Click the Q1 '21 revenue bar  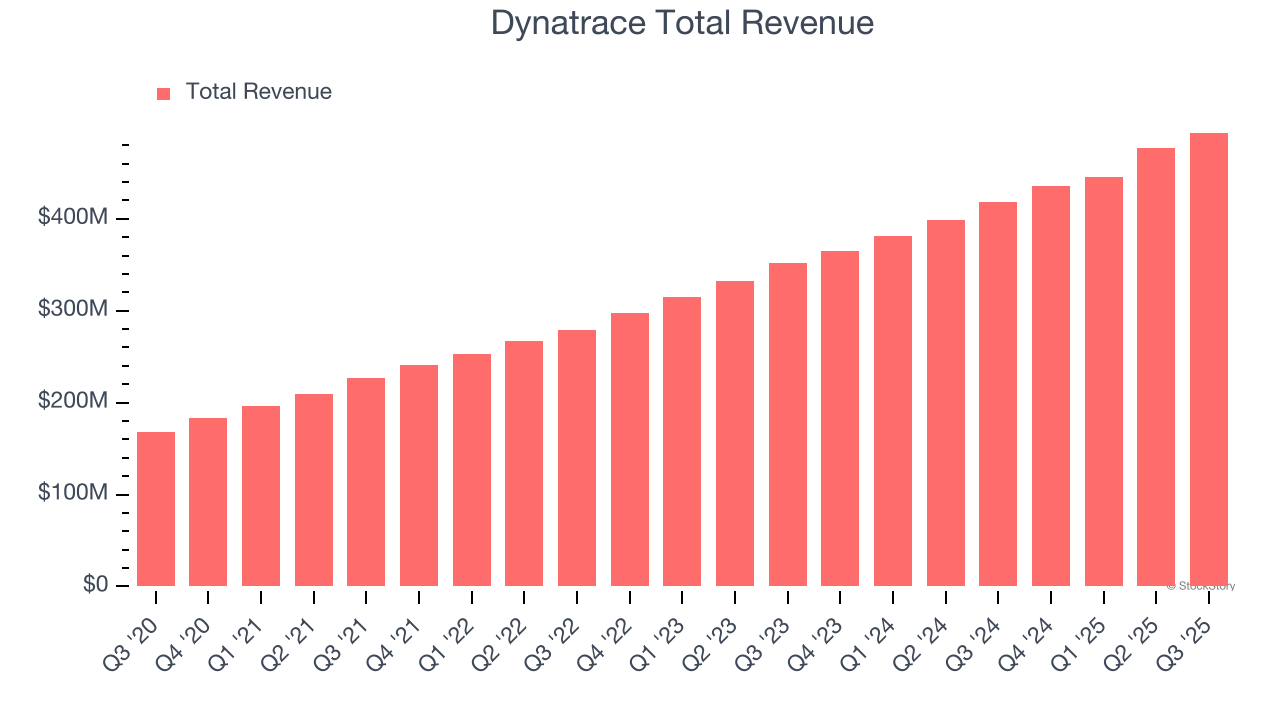(263, 492)
